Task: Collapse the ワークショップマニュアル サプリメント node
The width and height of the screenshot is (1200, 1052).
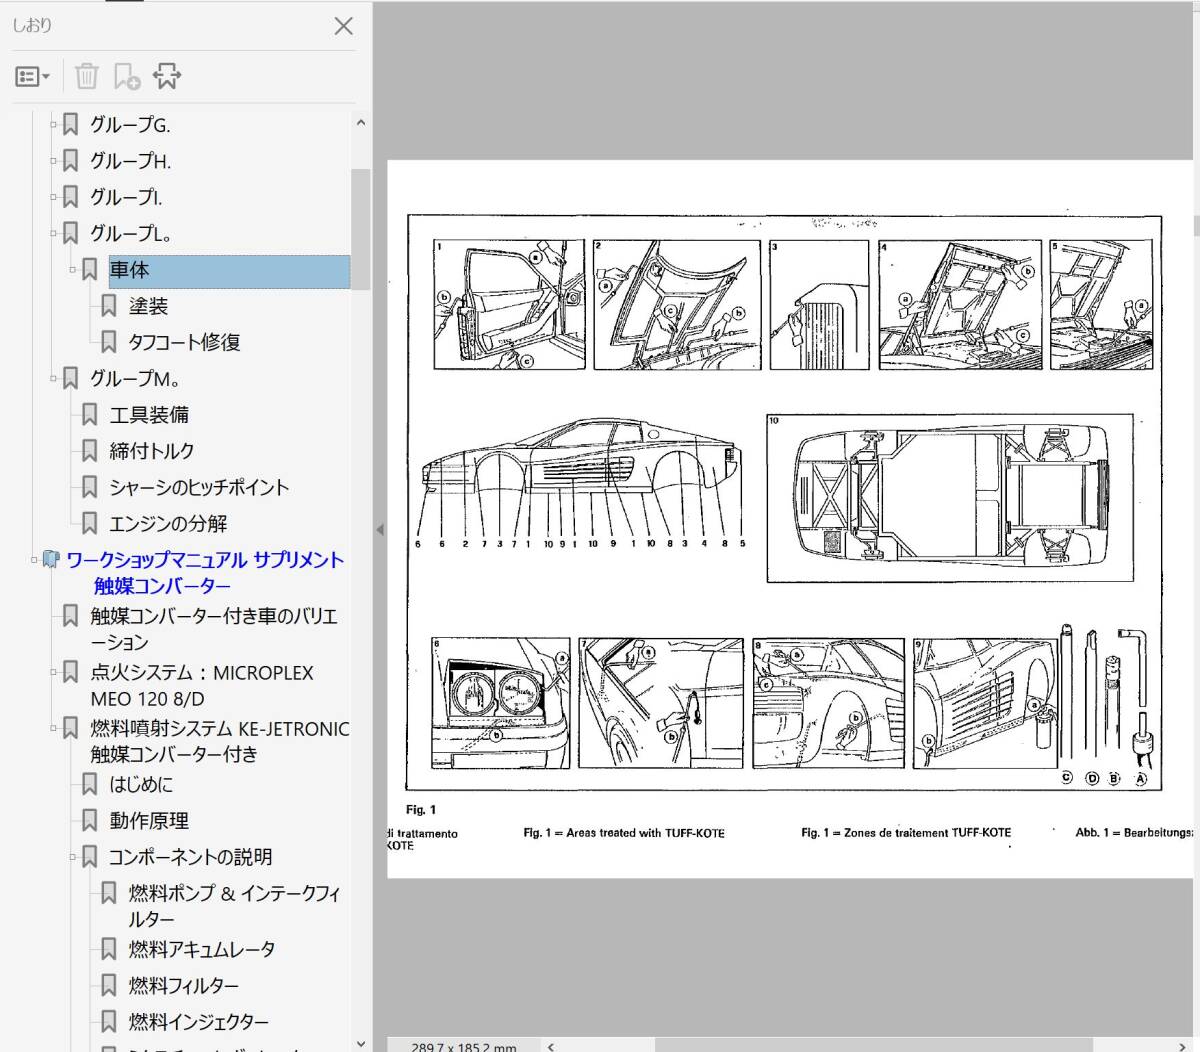Action: (x=35, y=560)
